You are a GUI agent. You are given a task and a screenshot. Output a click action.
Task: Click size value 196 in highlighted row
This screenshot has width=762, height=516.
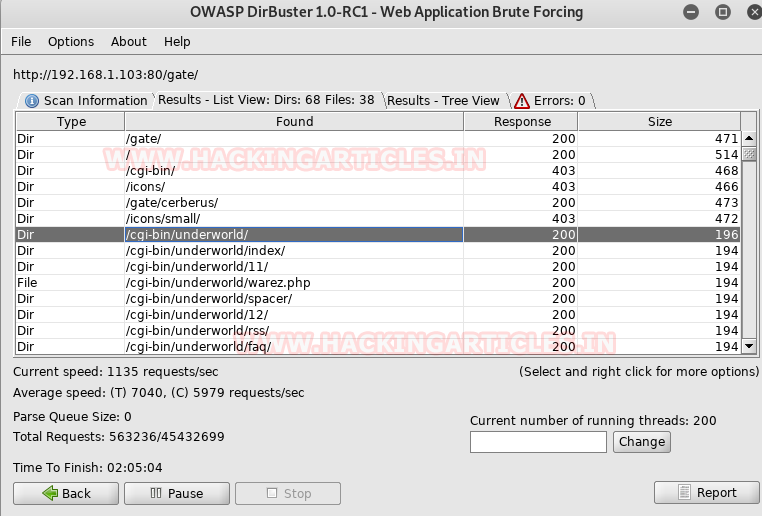[x=726, y=235]
